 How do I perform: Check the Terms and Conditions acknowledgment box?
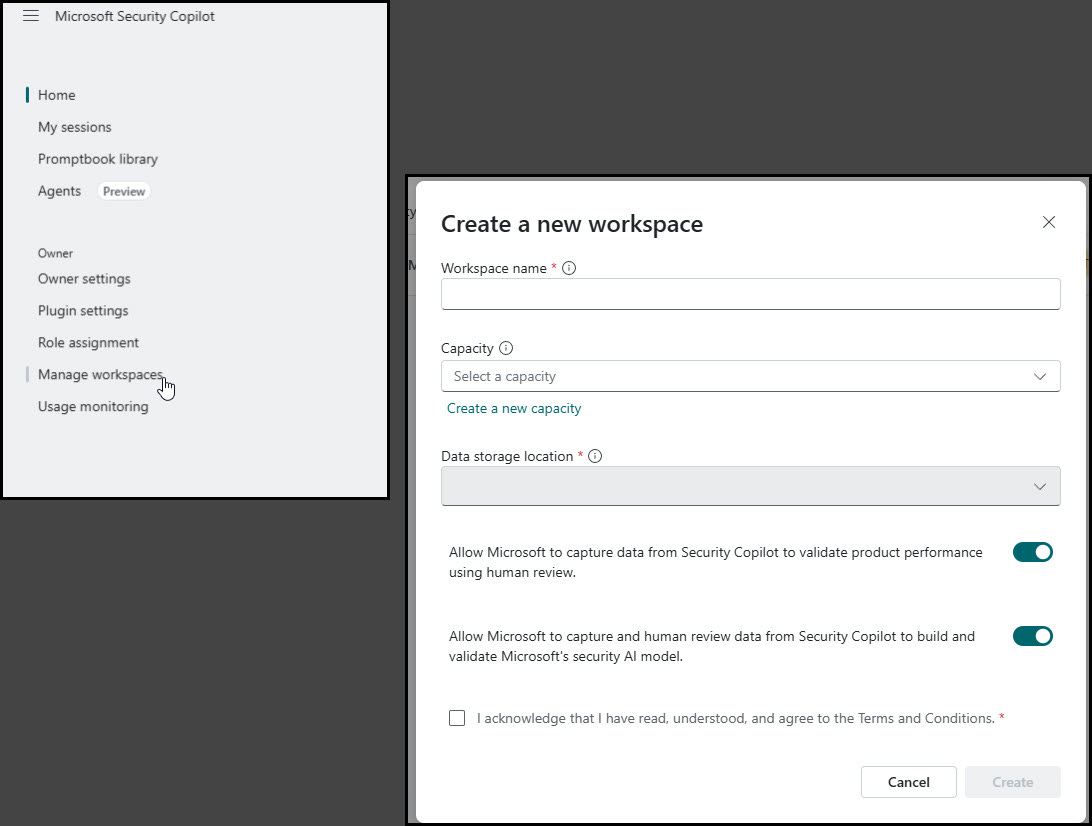point(457,718)
